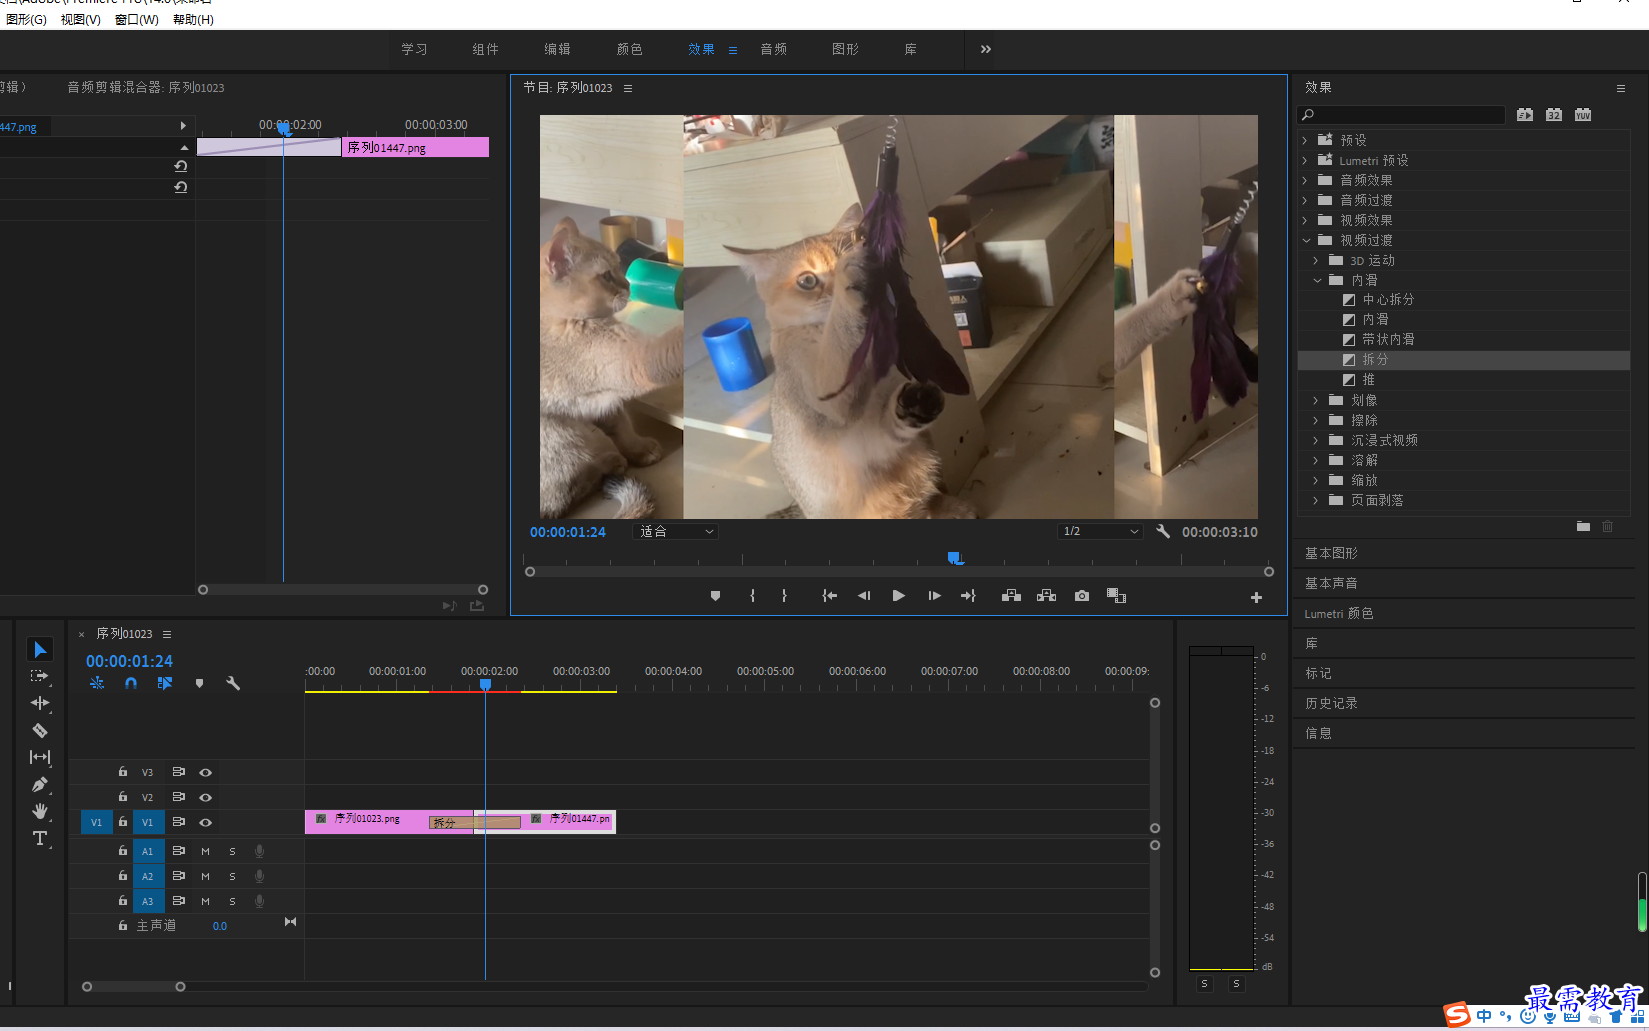
Task: Switch to 颜色 workspace tab
Action: pos(629,49)
